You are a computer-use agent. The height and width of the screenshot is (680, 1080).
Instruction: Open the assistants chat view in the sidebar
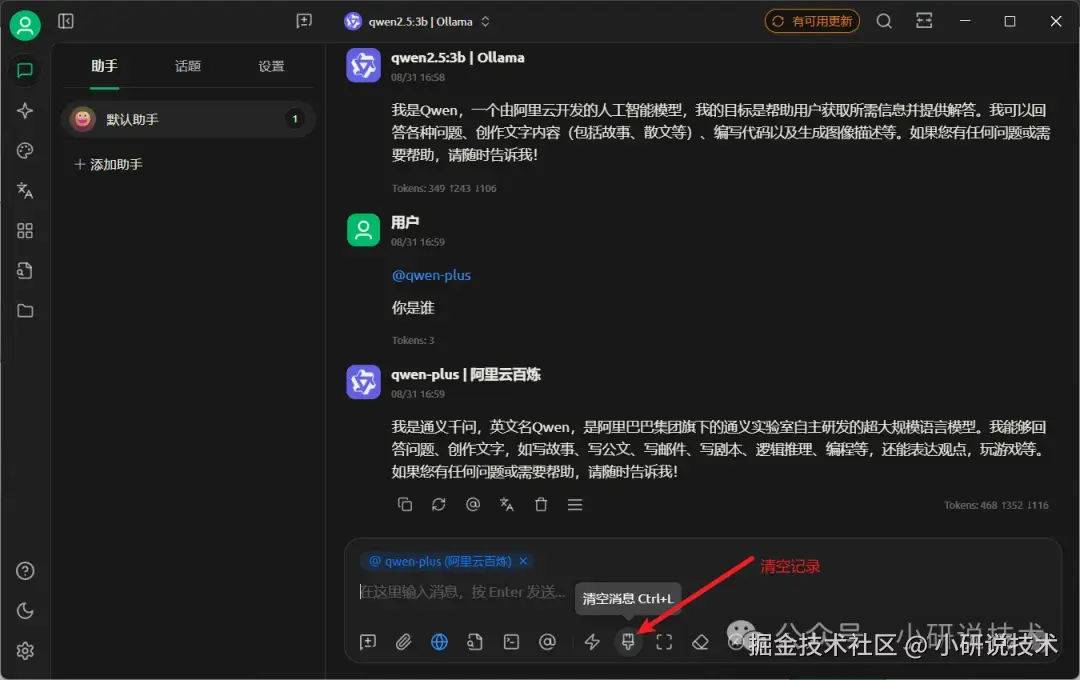click(x=25, y=70)
